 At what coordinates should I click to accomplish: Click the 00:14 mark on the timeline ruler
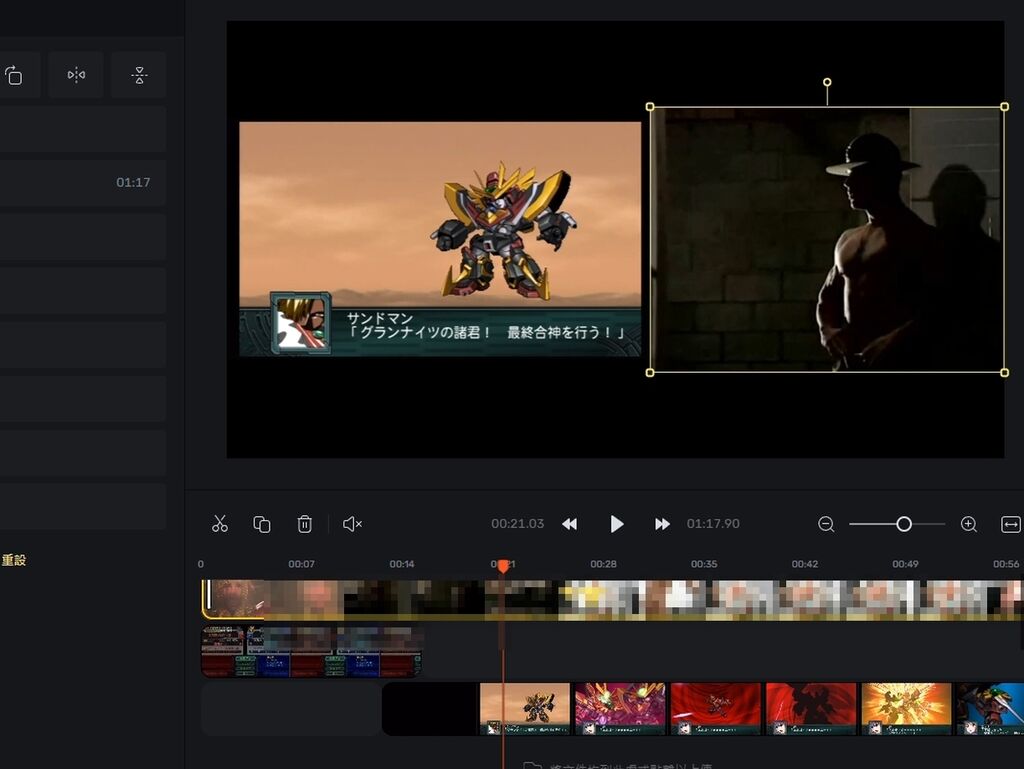(402, 564)
